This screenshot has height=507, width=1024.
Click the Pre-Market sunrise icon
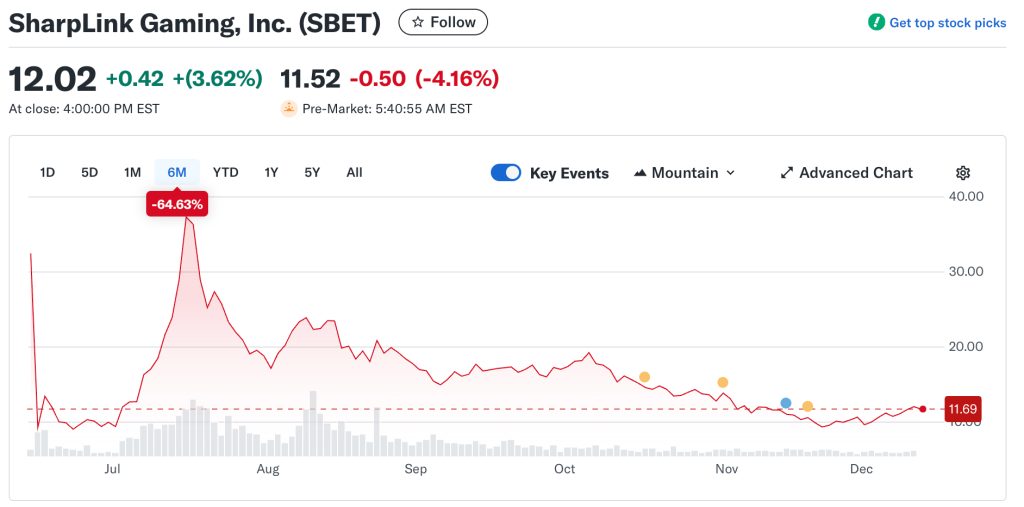pyautogui.click(x=289, y=108)
